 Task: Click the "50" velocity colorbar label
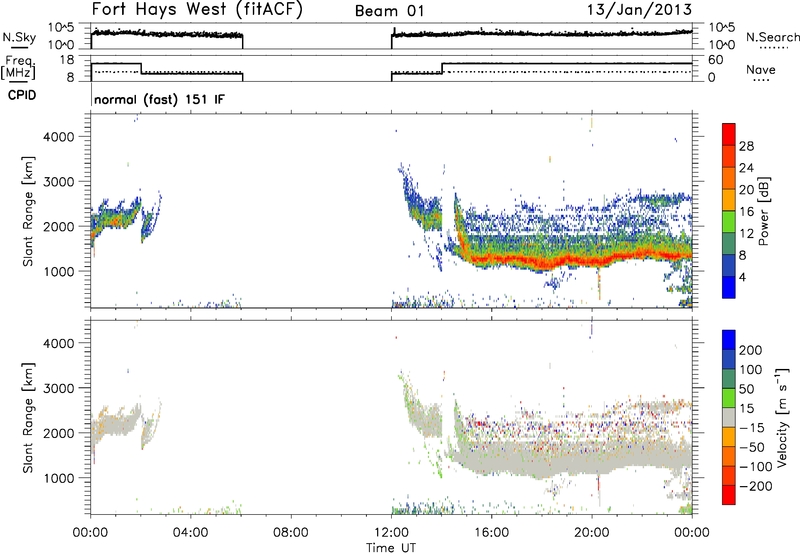747,389
